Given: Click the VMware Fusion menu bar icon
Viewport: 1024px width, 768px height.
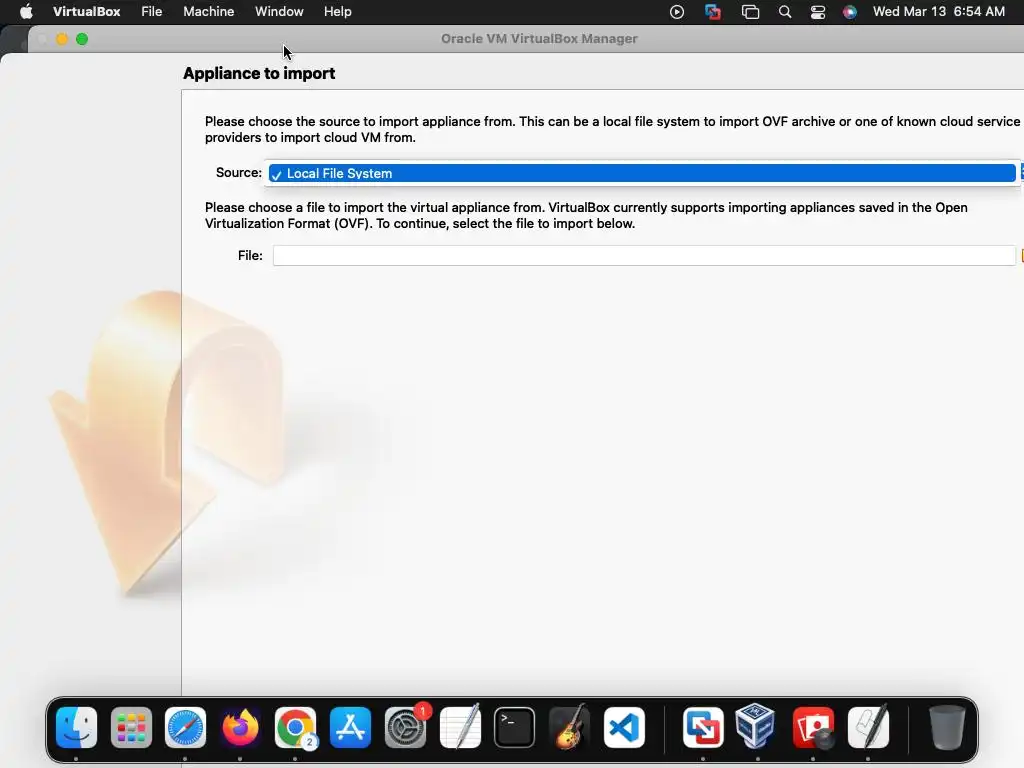Looking at the screenshot, I should point(713,12).
